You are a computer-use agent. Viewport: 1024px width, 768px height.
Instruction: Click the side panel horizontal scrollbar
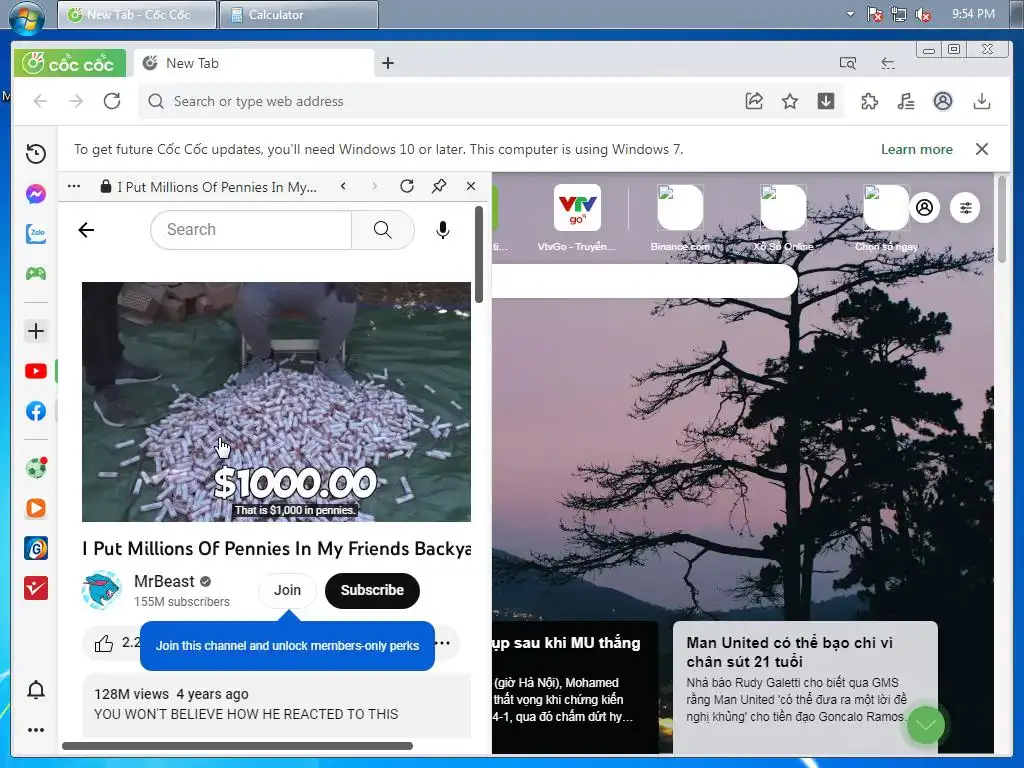237,746
